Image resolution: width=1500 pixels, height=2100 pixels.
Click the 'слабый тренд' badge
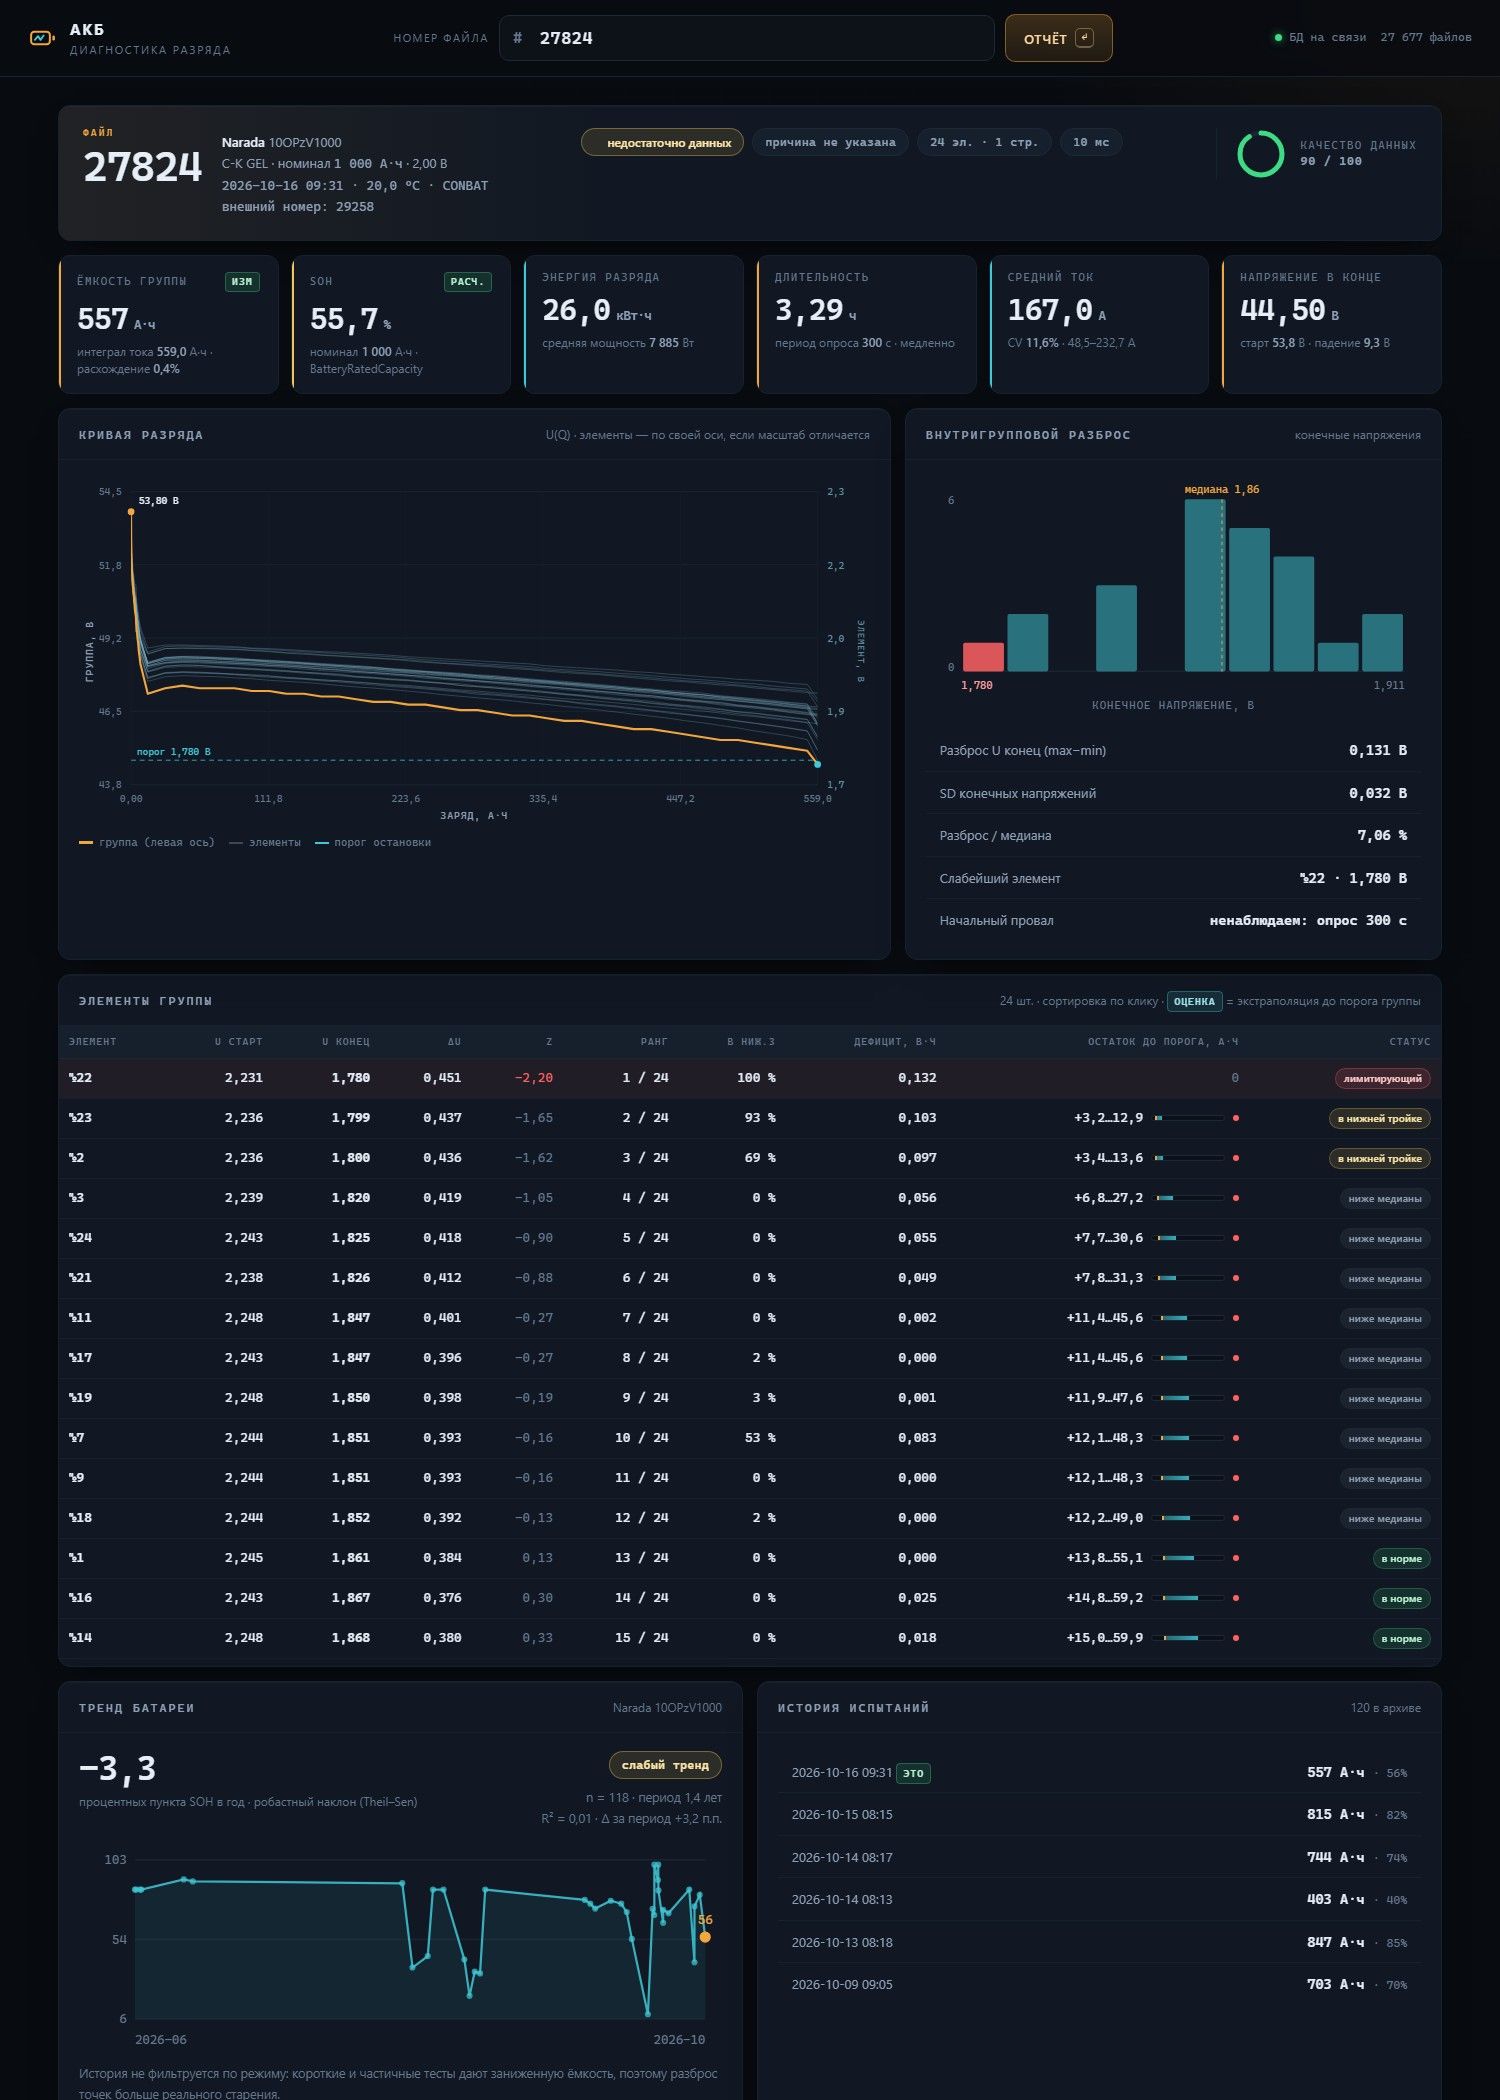click(665, 1765)
